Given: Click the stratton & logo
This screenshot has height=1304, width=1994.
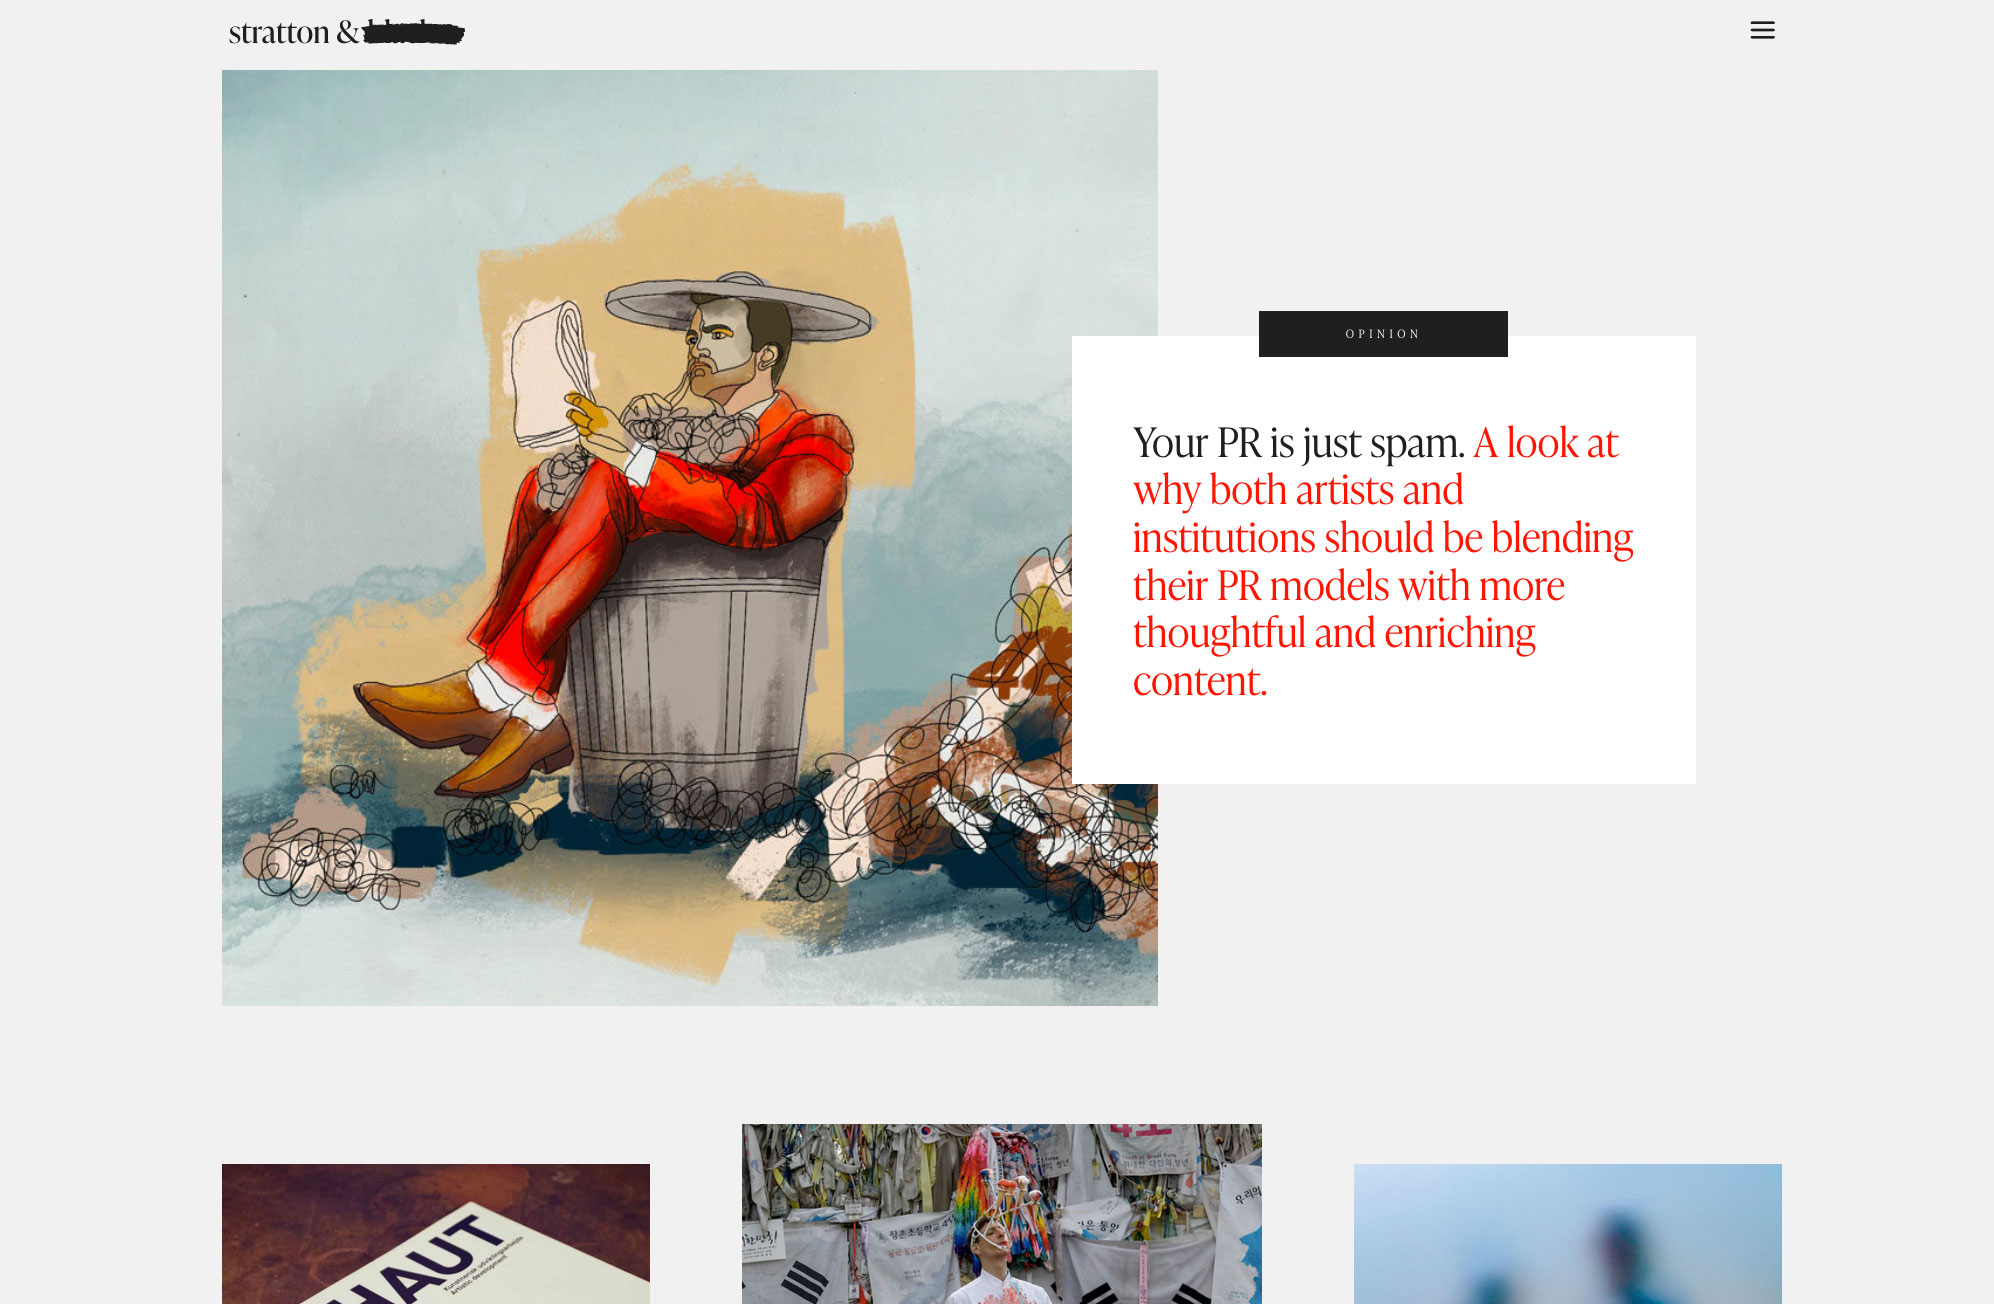Looking at the screenshot, I should (x=346, y=32).
